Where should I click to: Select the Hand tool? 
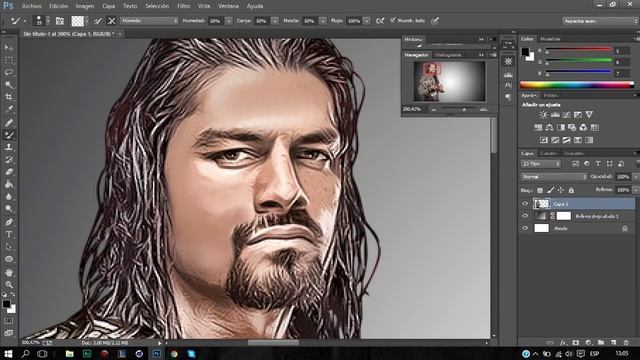click(9, 272)
